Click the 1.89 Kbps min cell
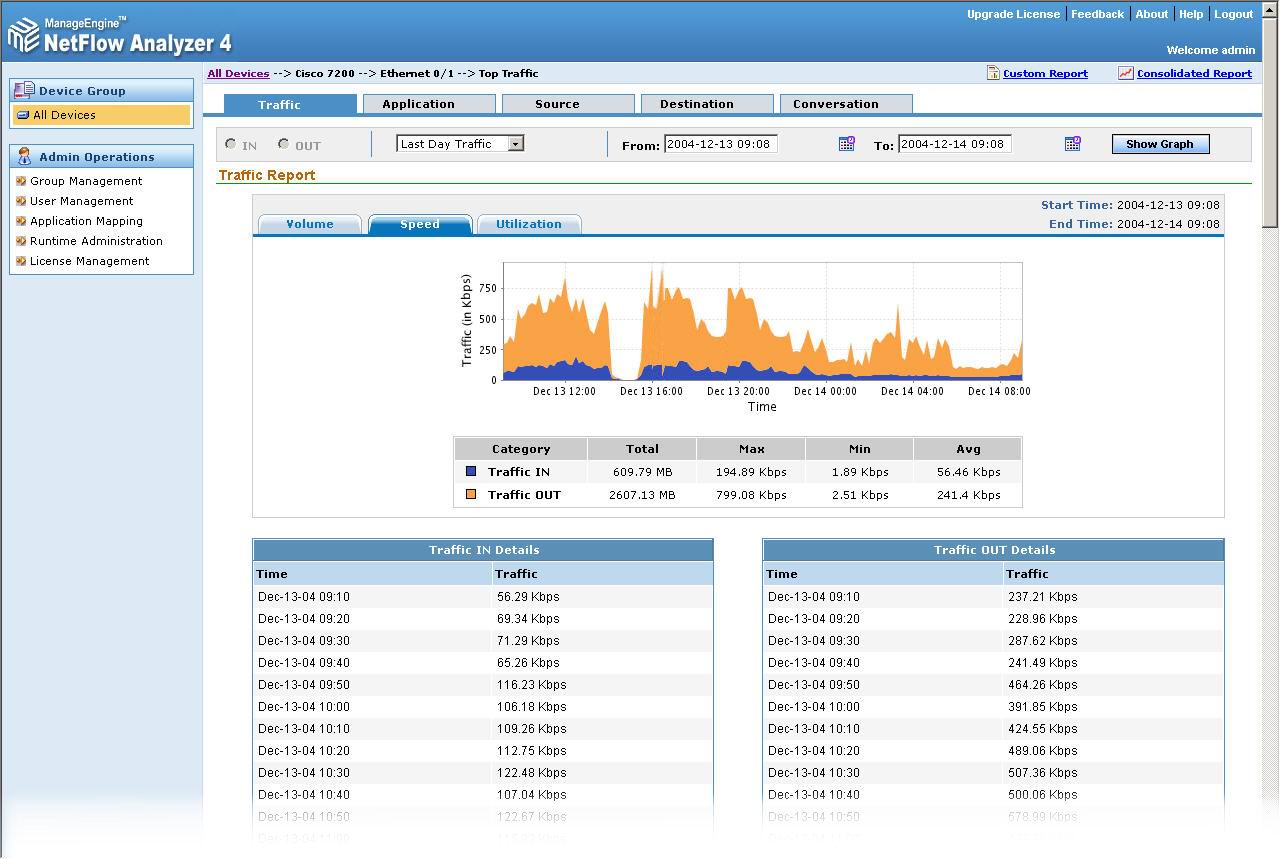 coord(859,472)
